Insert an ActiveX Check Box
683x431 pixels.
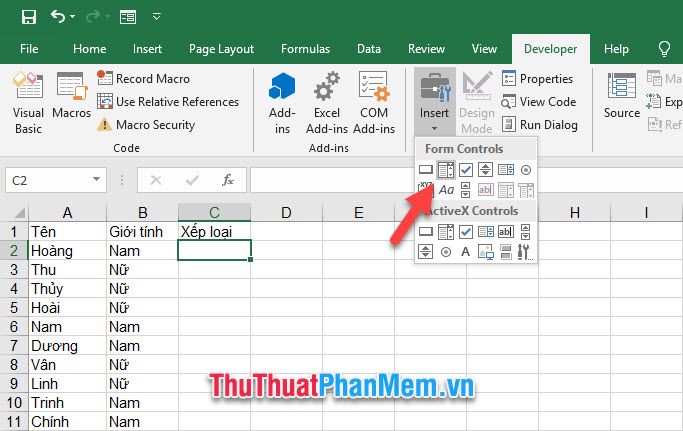pos(466,231)
